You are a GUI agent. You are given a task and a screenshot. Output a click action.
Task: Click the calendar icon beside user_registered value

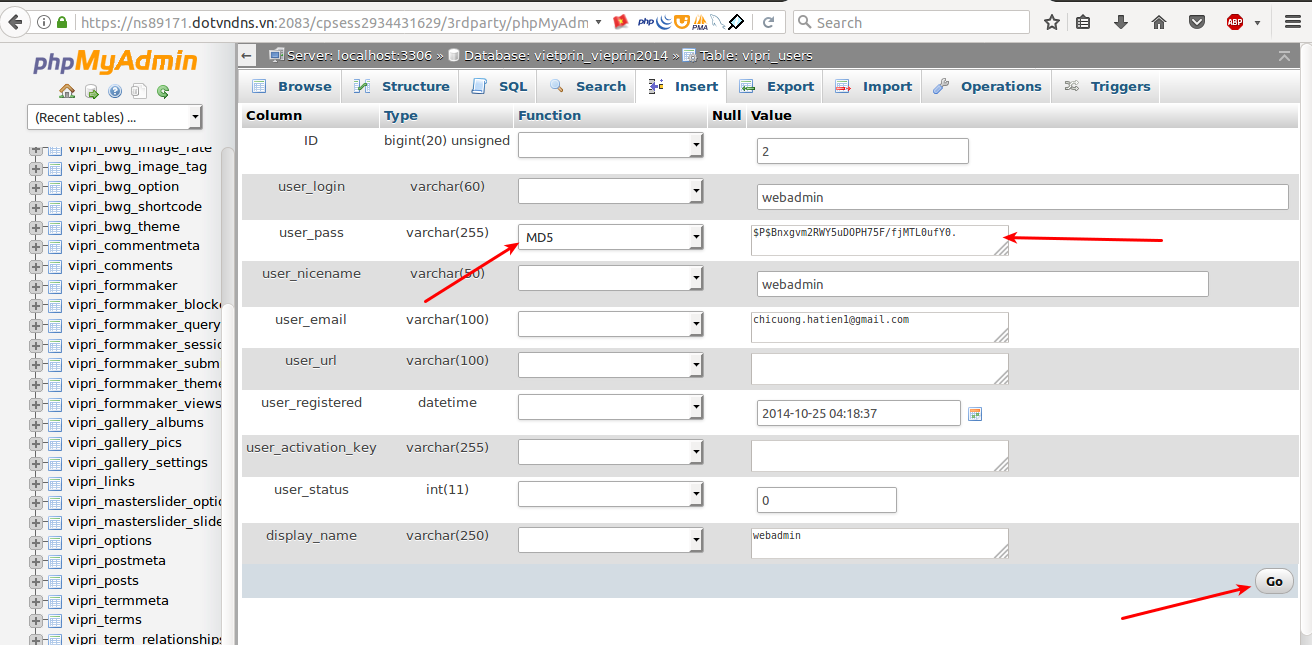click(x=975, y=414)
